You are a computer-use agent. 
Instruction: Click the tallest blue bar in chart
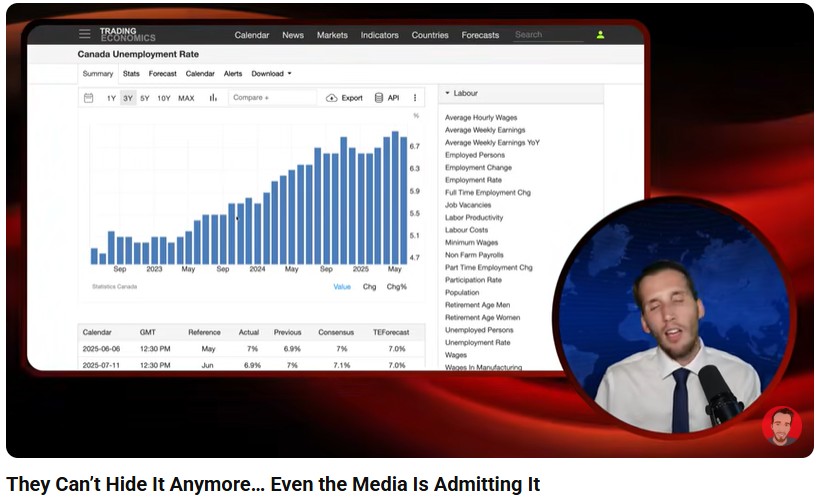click(395, 198)
